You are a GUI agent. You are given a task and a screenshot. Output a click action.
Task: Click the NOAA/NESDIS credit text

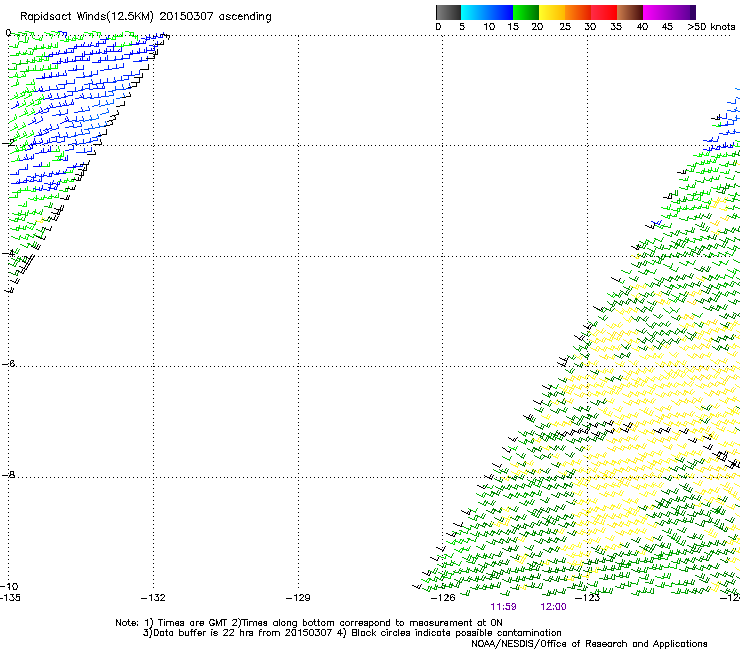[589, 644]
